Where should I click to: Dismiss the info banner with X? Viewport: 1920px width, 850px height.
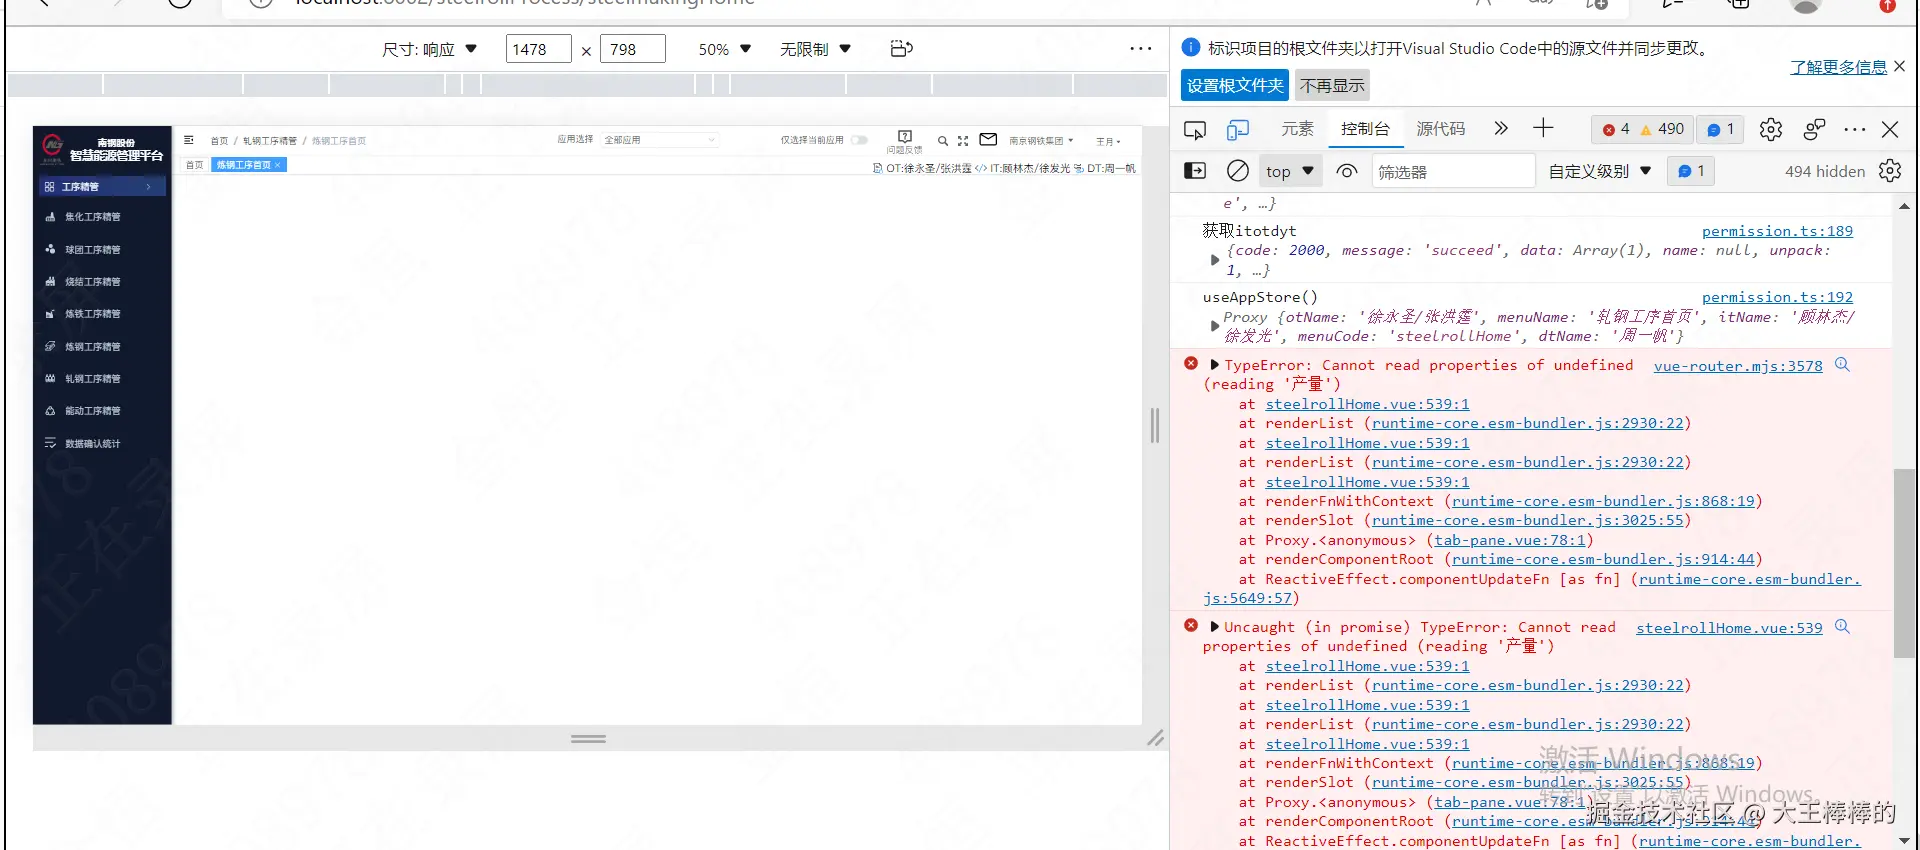1900,66
